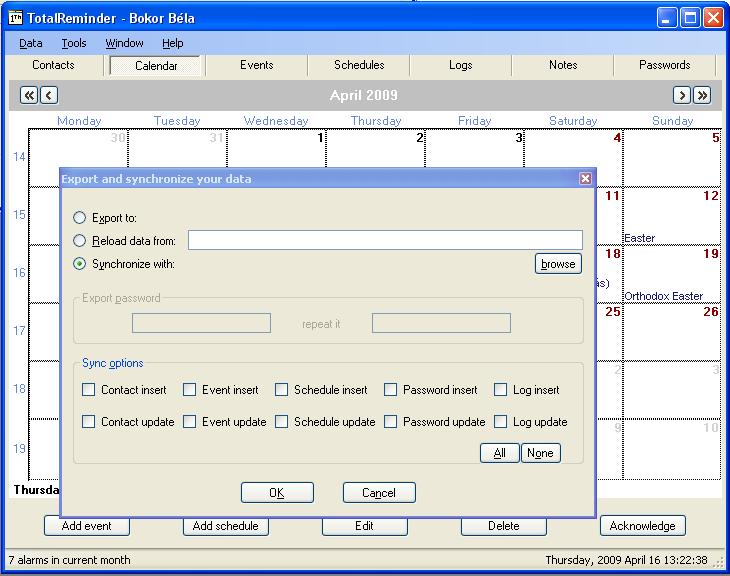
Task: Click the file path input field
Action: (x=385, y=240)
